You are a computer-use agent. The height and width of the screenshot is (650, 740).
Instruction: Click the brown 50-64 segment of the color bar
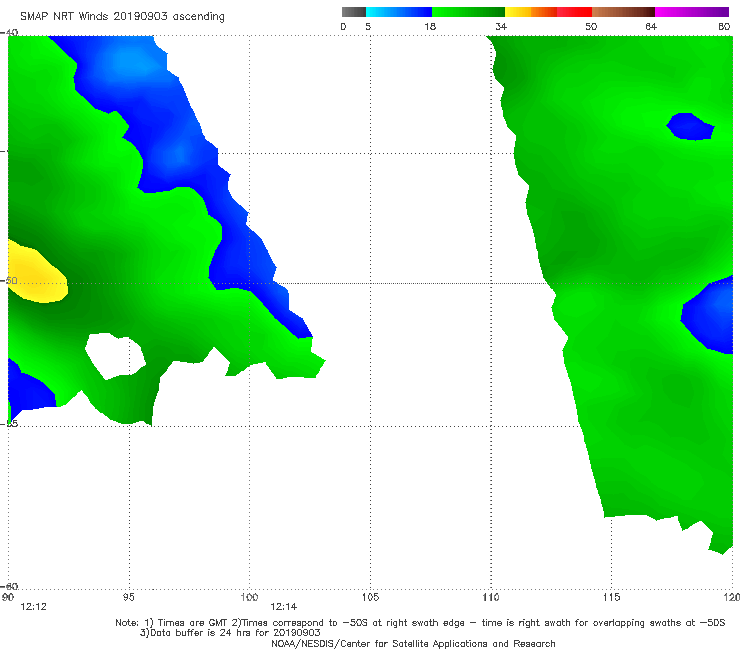(x=623, y=12)
